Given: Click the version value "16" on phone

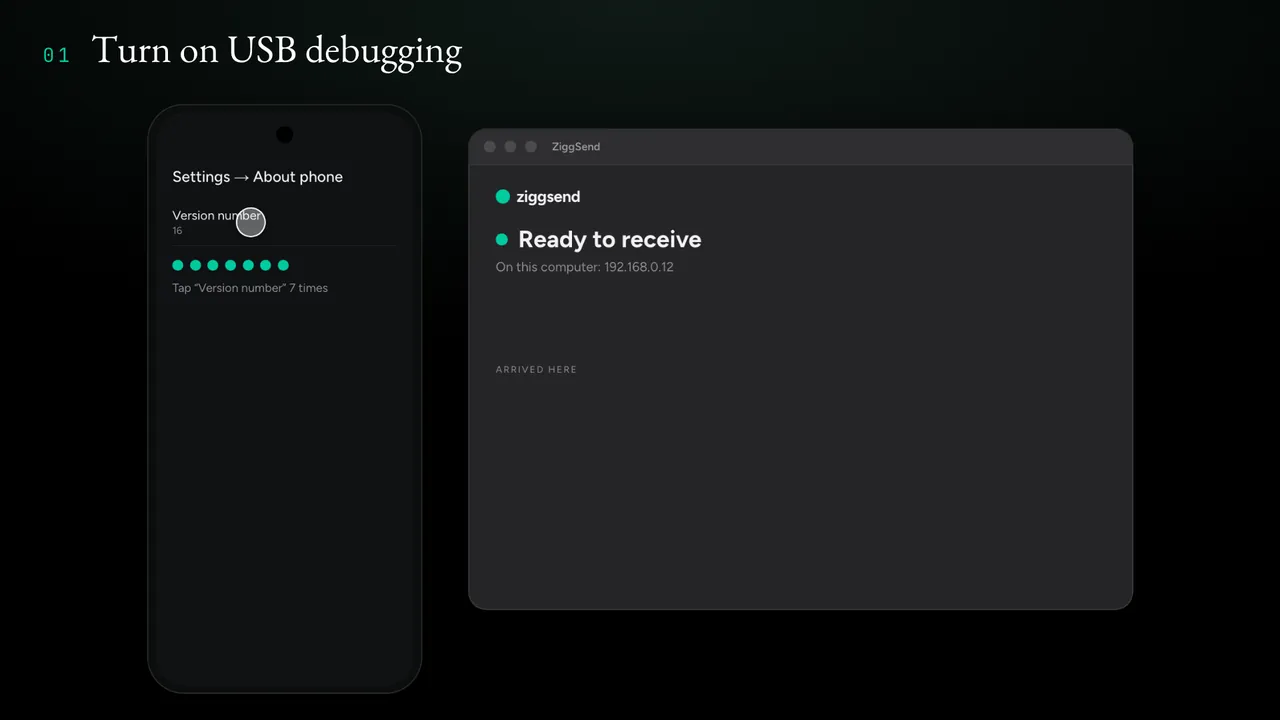Looking at the screenshot, I should point(177,231).
